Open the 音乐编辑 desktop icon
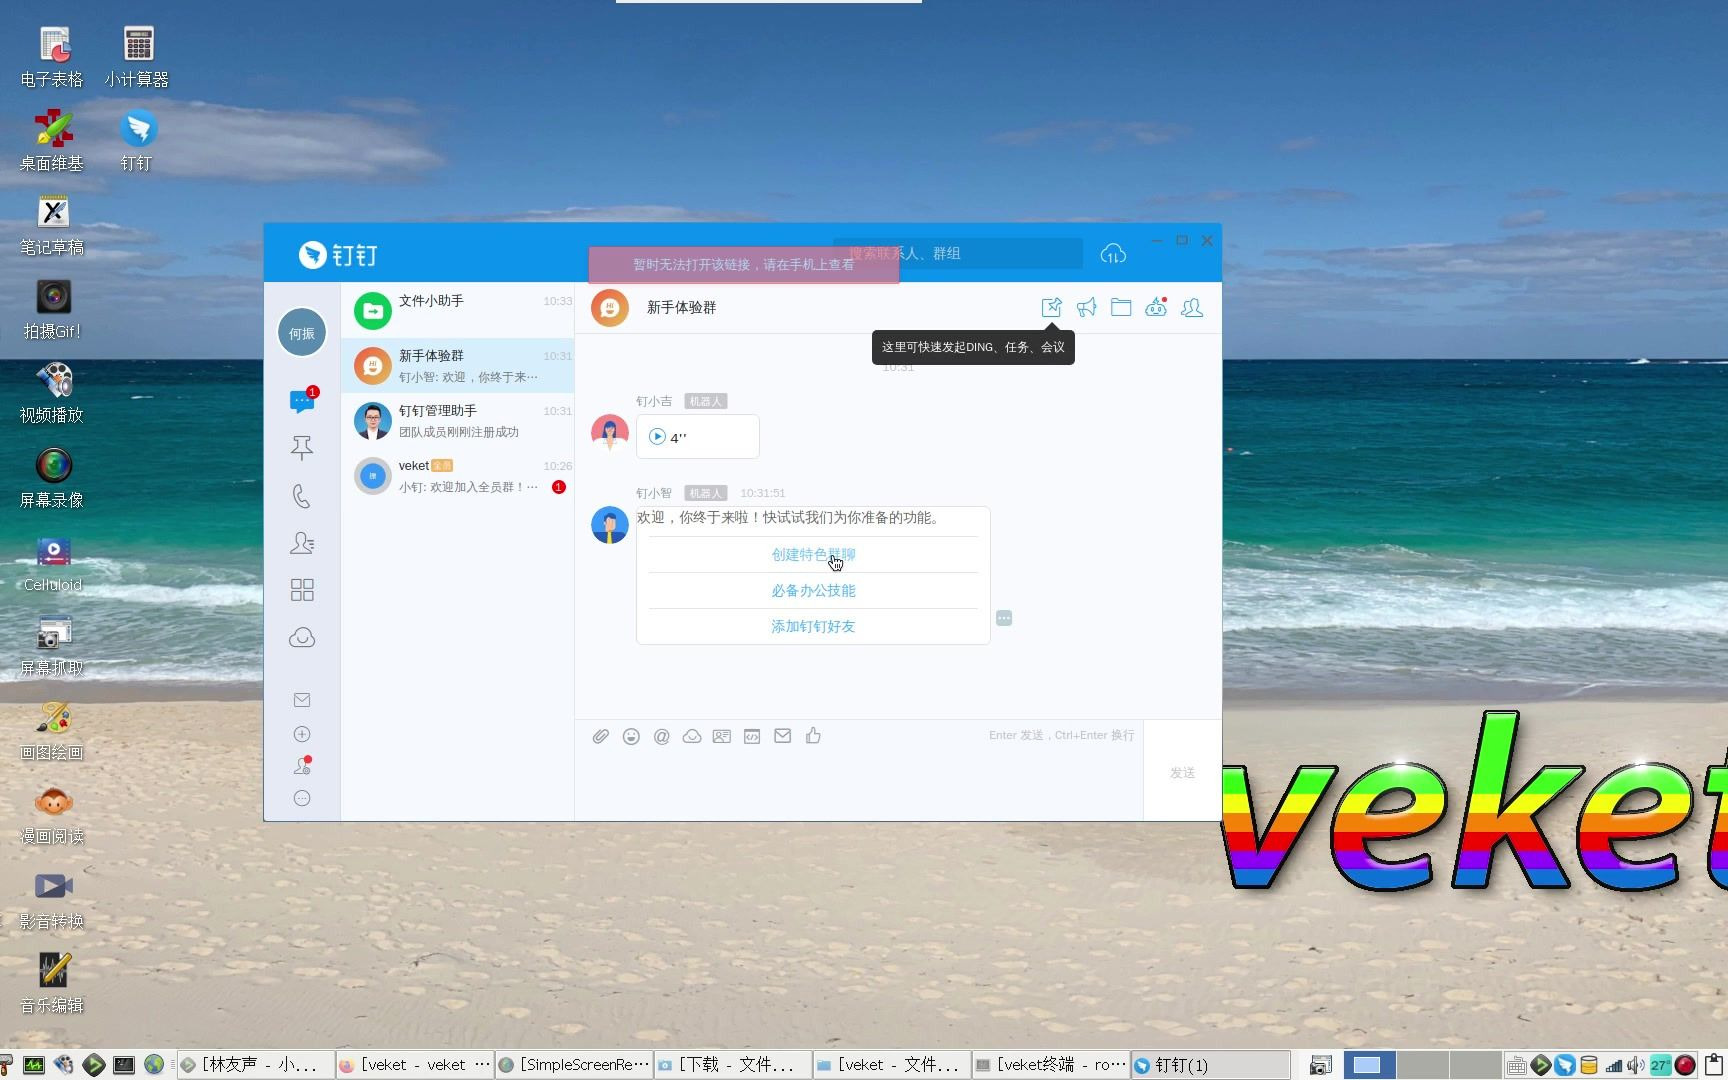The image size is (1728, 1080). tap(53, 984)
